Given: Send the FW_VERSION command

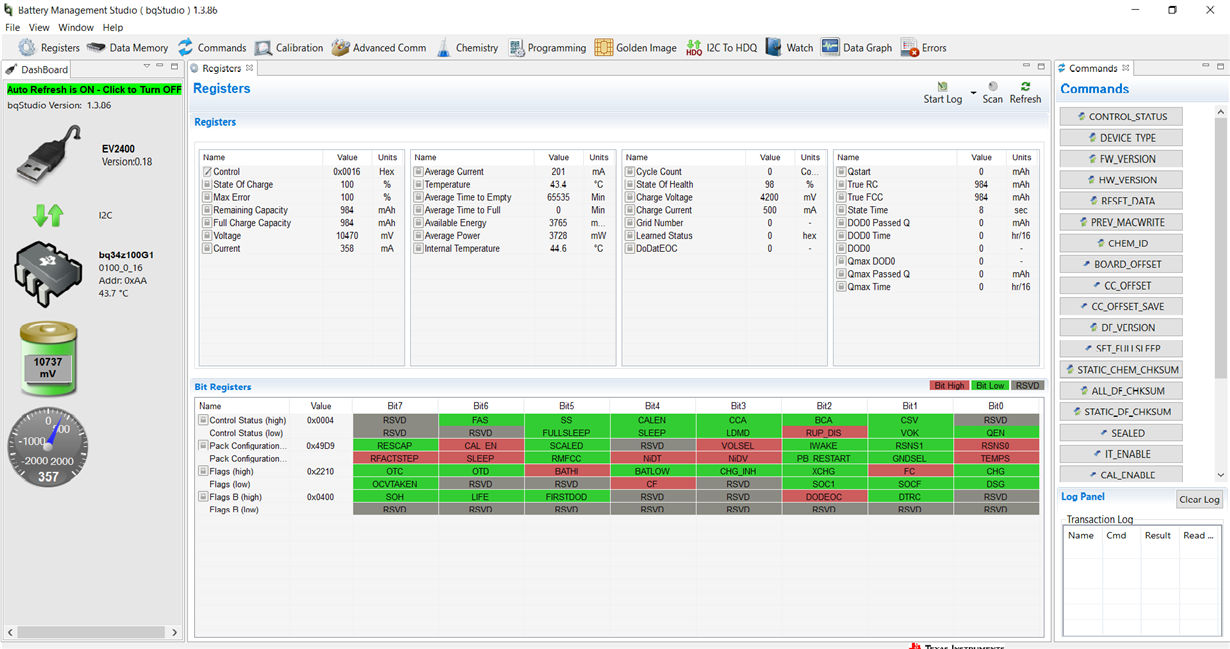Looking at the screenshot, I should (x=1121, y=159).
